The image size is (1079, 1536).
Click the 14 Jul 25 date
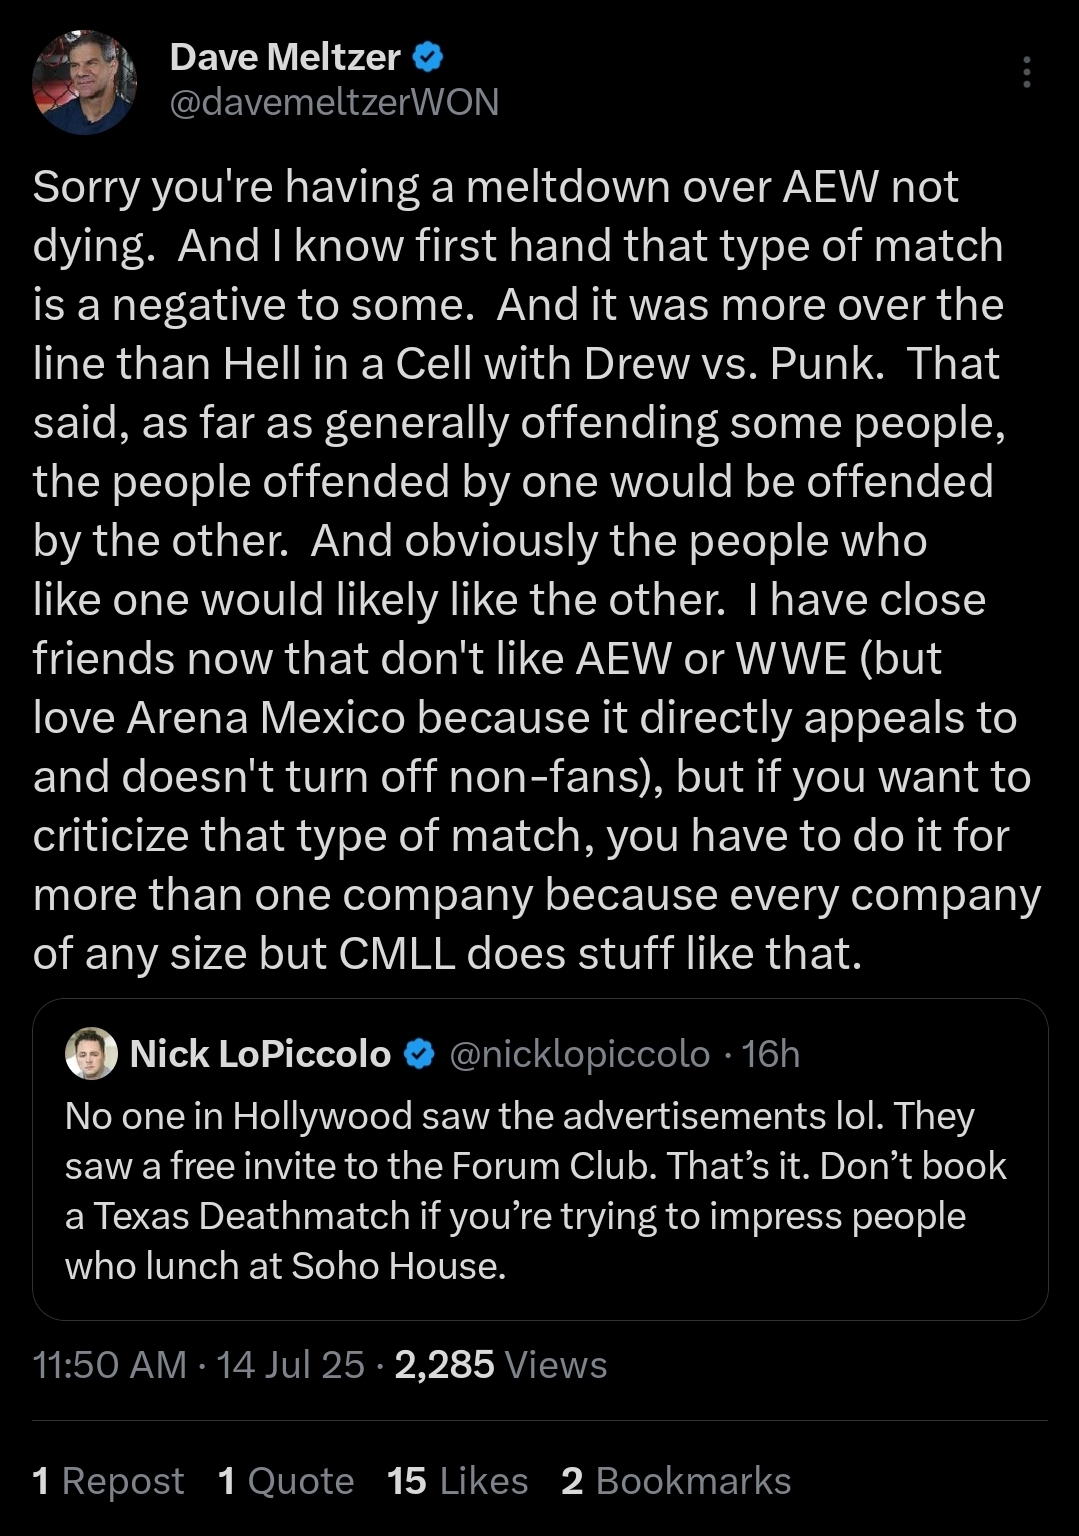[x=290, y=1365]
